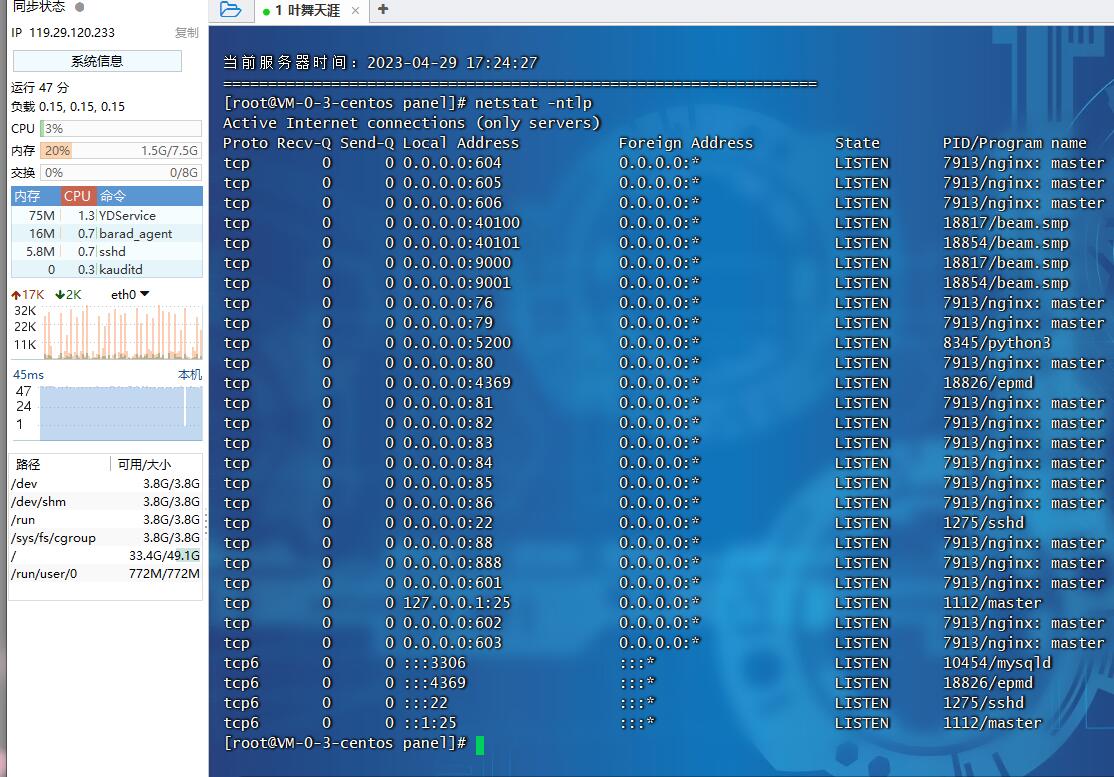Click the 交换 0% swap usage bar
1114x777 pixels.
(121, 173)
